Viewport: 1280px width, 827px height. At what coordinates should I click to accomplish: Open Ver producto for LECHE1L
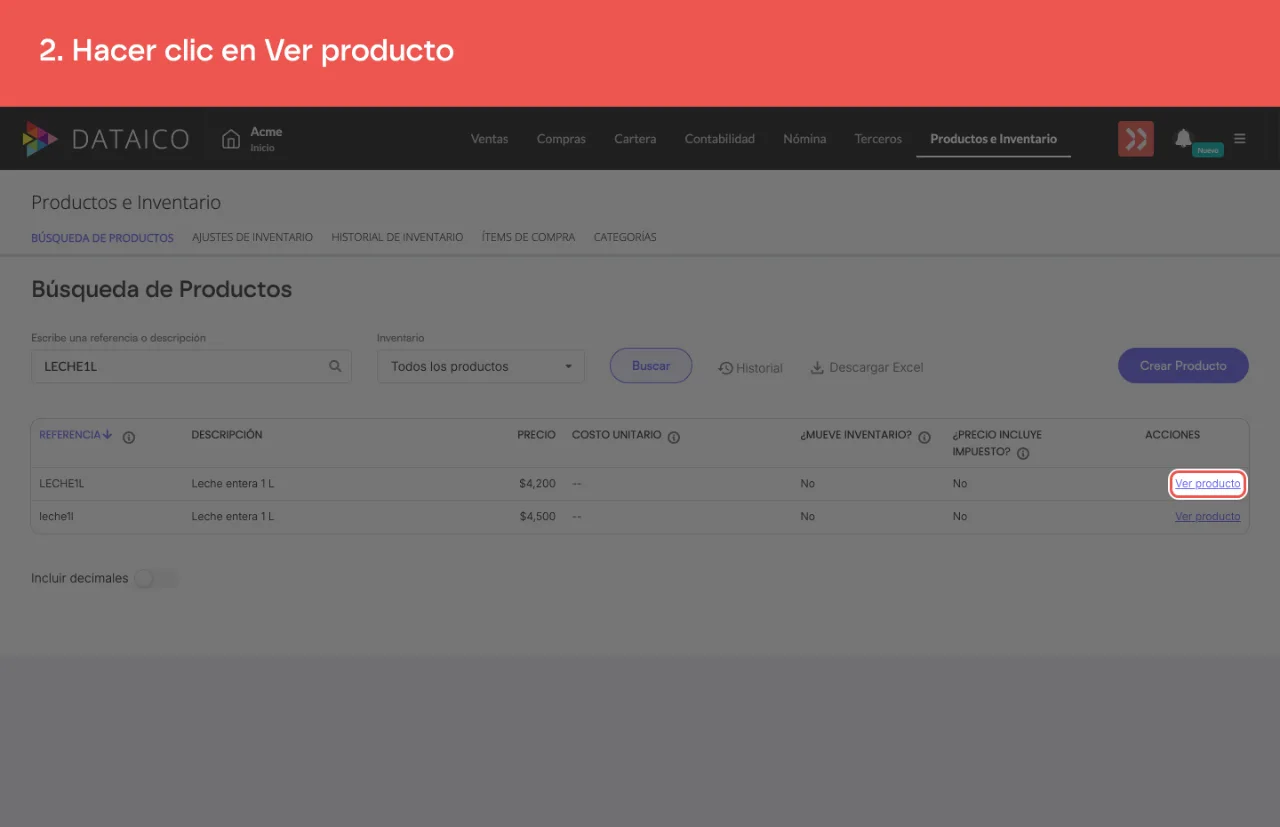pyautogui.click(x=1207, y=484)
